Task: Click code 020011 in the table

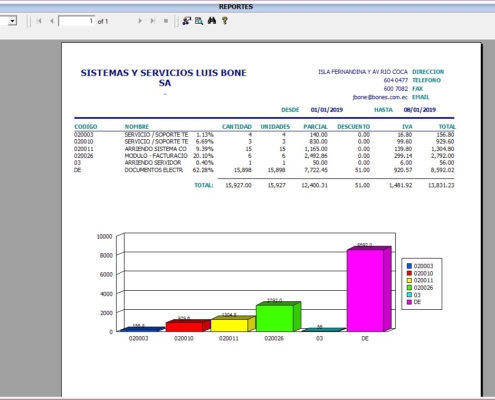Action: 84,149
